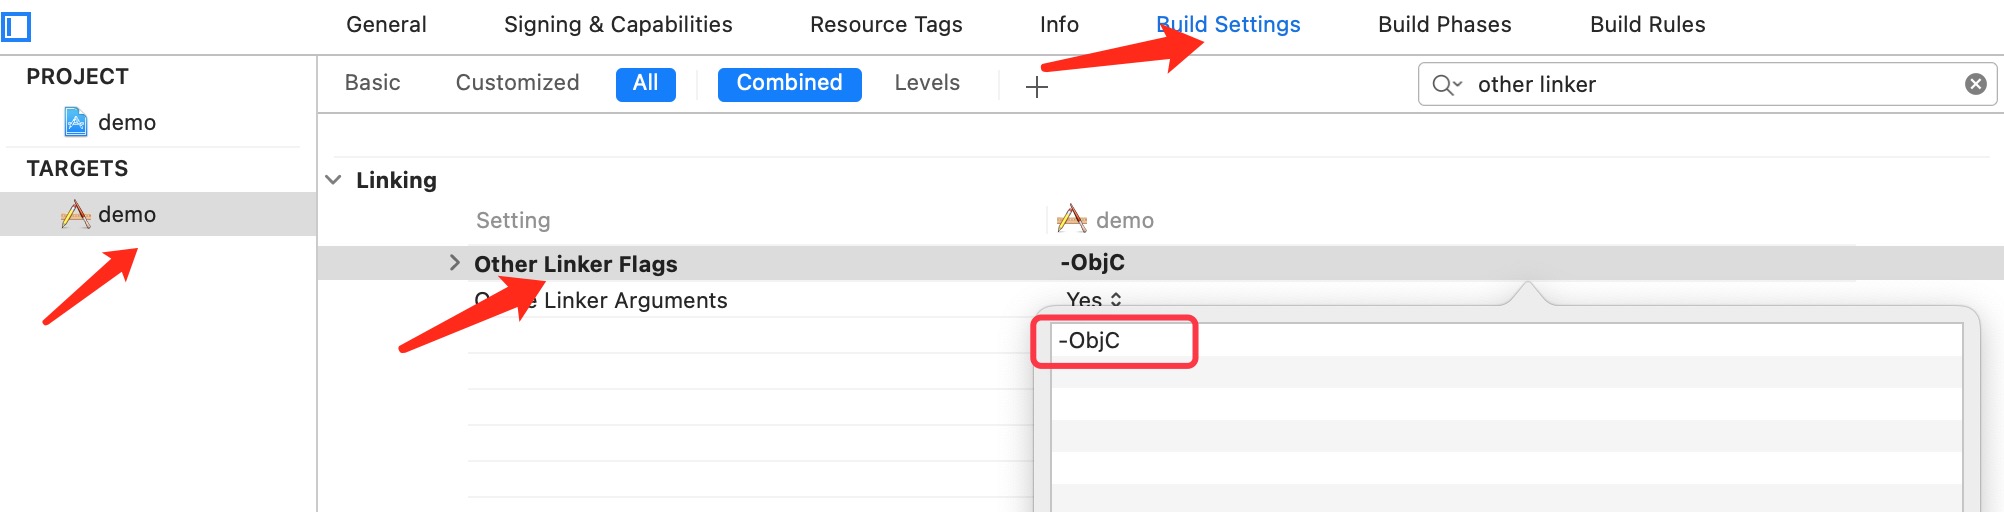Click the add build setting plus icon

[x=1037, y=87]
